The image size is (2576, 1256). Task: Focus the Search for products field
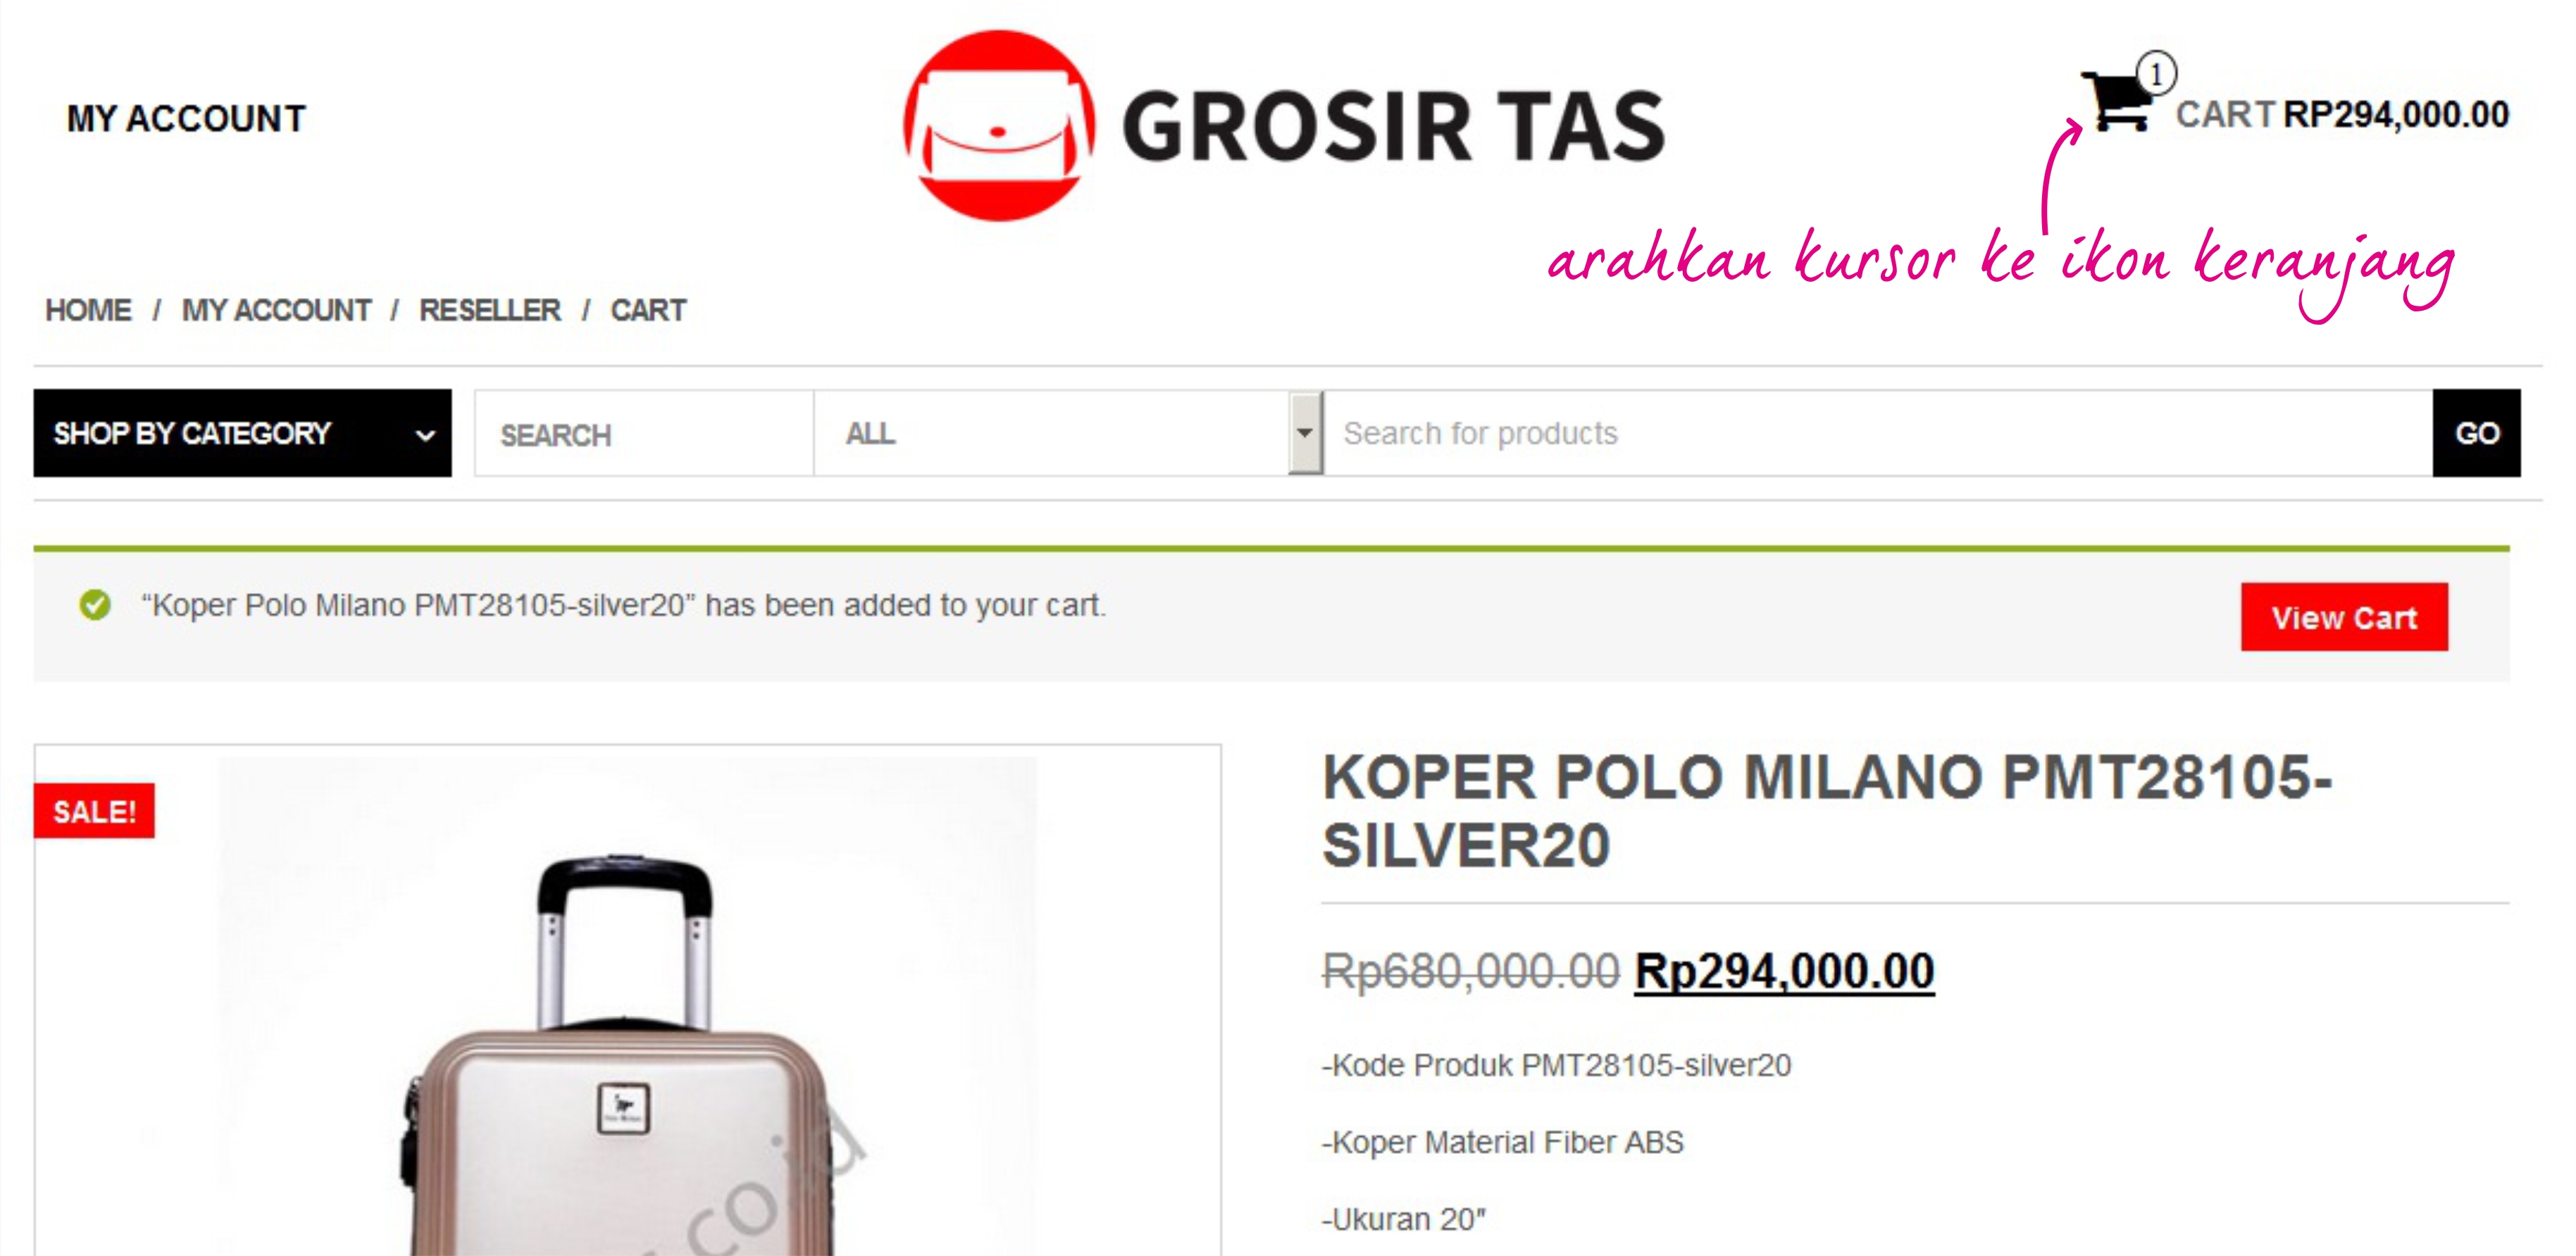[x=1878, y=433]
